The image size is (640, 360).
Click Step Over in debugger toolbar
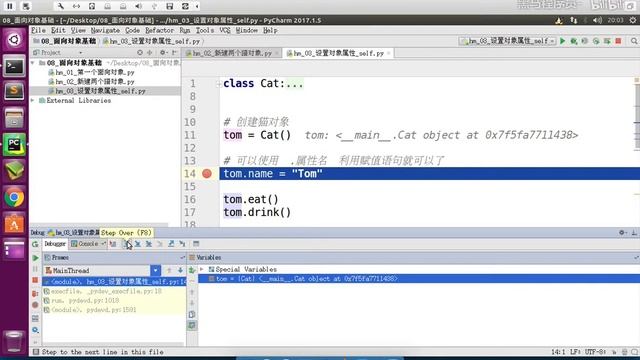pyautogui.click(x=127, y=244)
